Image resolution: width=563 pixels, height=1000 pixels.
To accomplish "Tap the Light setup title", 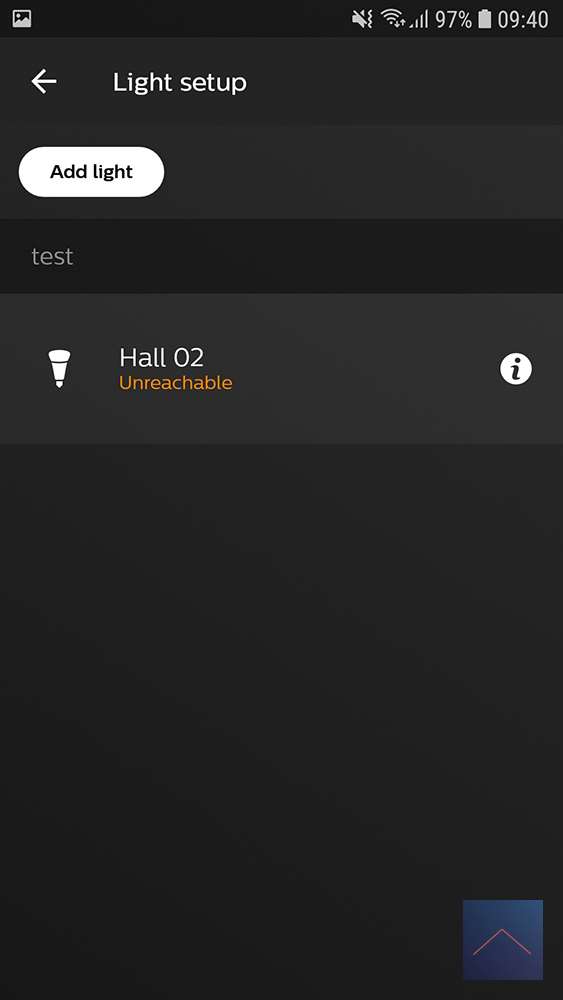I will [180, 82].
